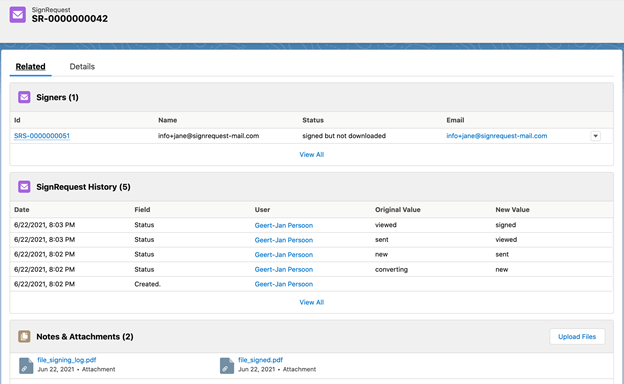The image size is (624, 384).
Task: Switch to the Details tab
Action: coord(82,66)
